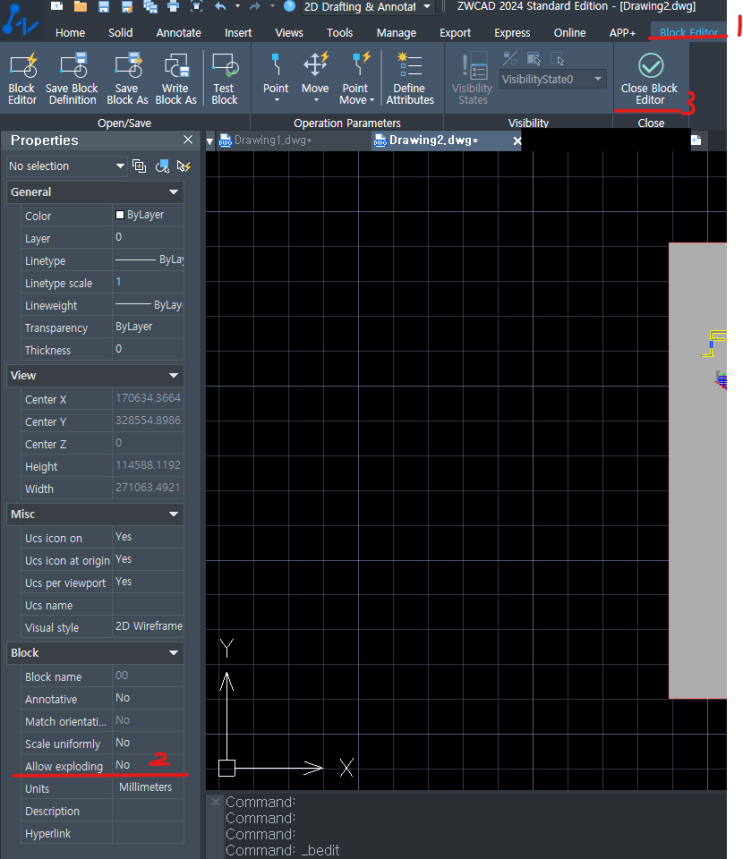Click the Ucs icon on Yes value
This screenshot has height=859, width=743.
(x=148, y=537)
